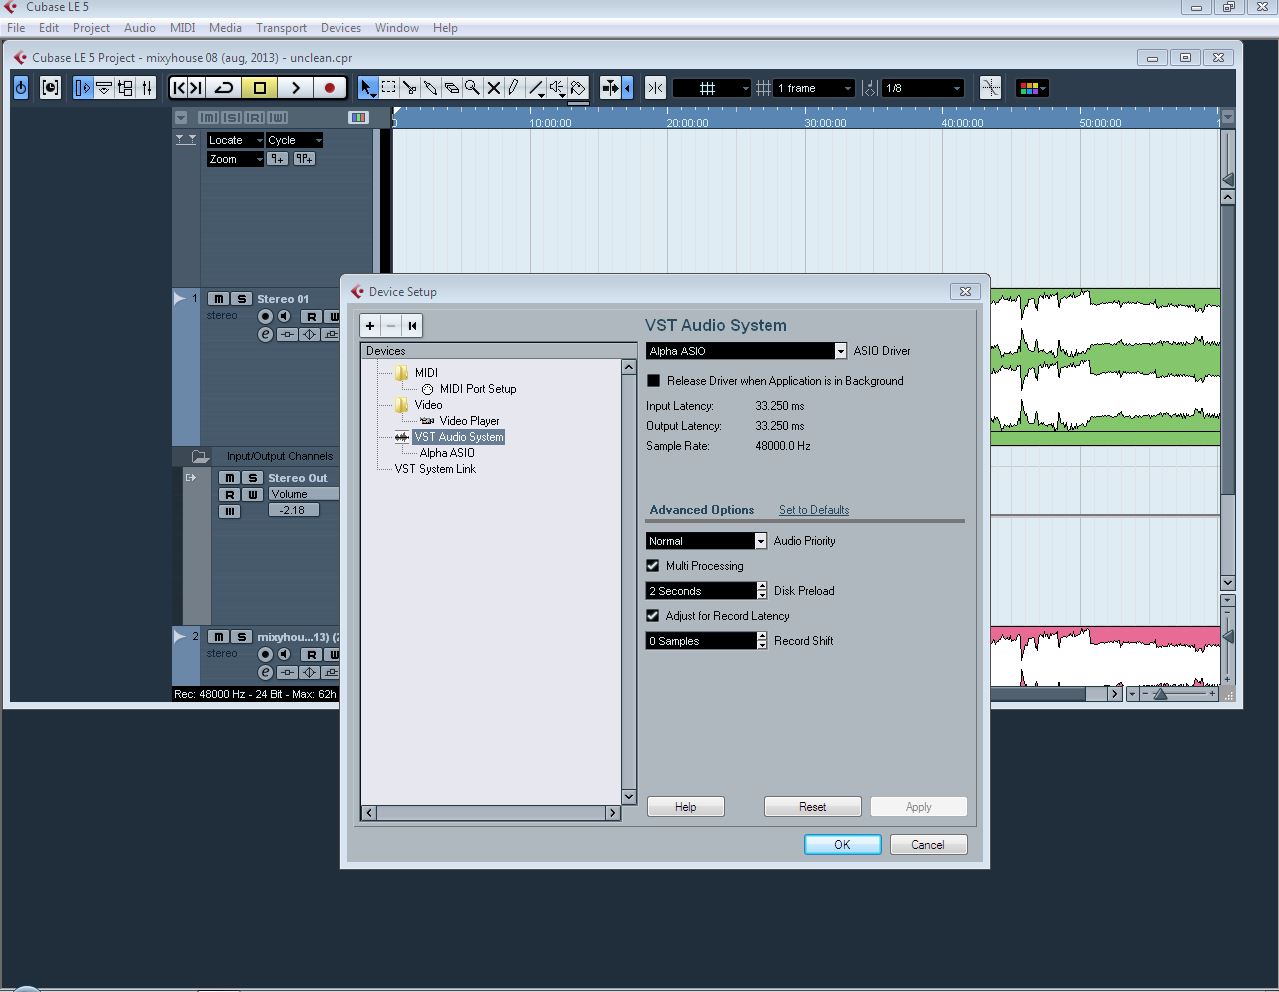Viewport: 1279px width, 992px height.
Task: Select the Zoom magnifier tool
Action: (x=472, y=88)
